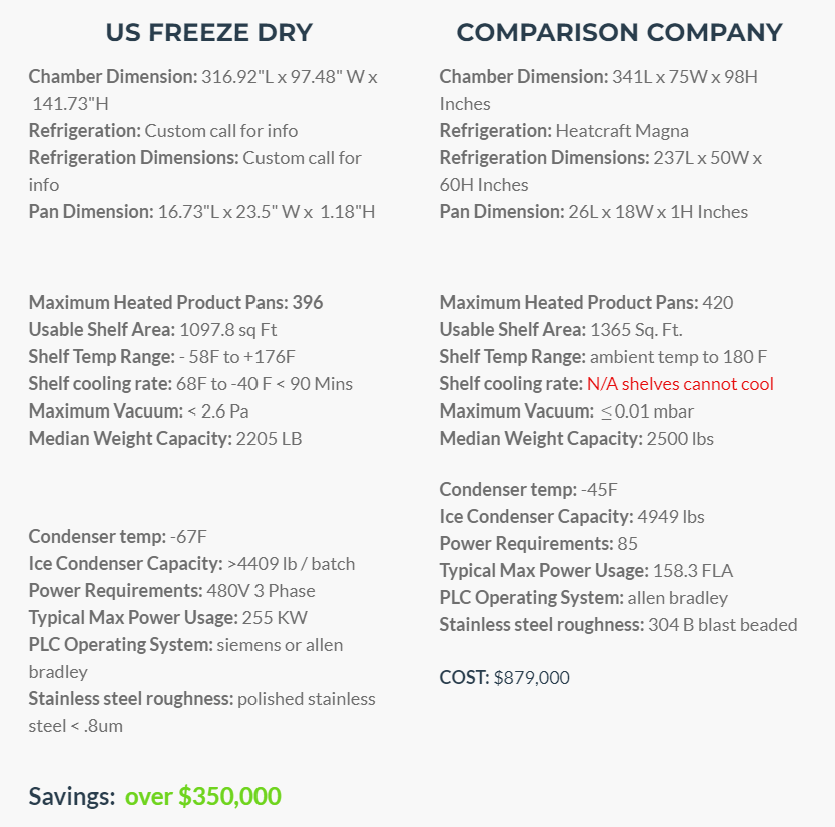The width and height of the screenshot is (835, 827).
Task: Click the US FREEZE DRY heading
Action: coord(209,32)
